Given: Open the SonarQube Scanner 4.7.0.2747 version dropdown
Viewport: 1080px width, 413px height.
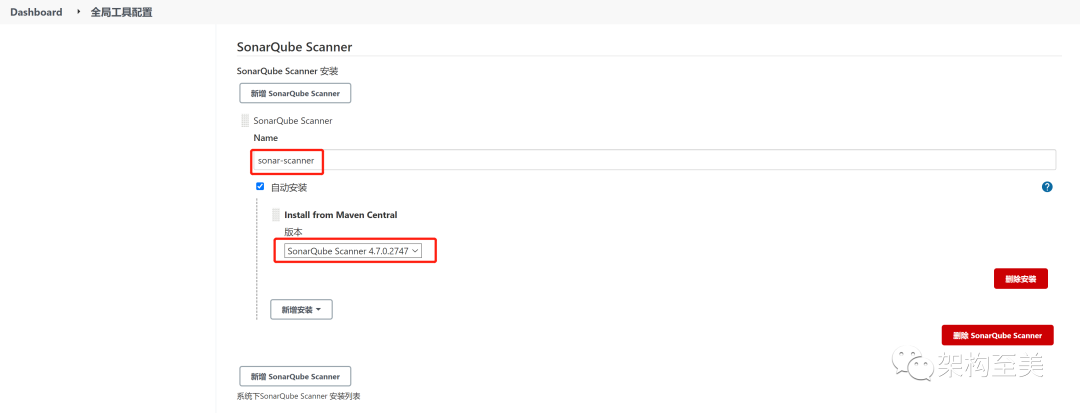Looking at the screenshot, I should point(353,251).
